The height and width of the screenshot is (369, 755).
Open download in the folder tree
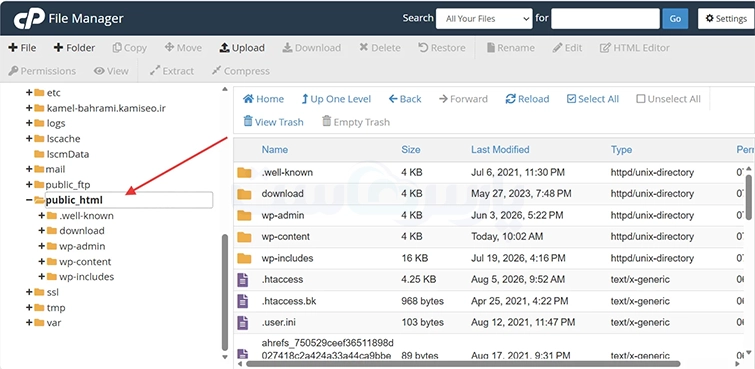coord(82,231)
